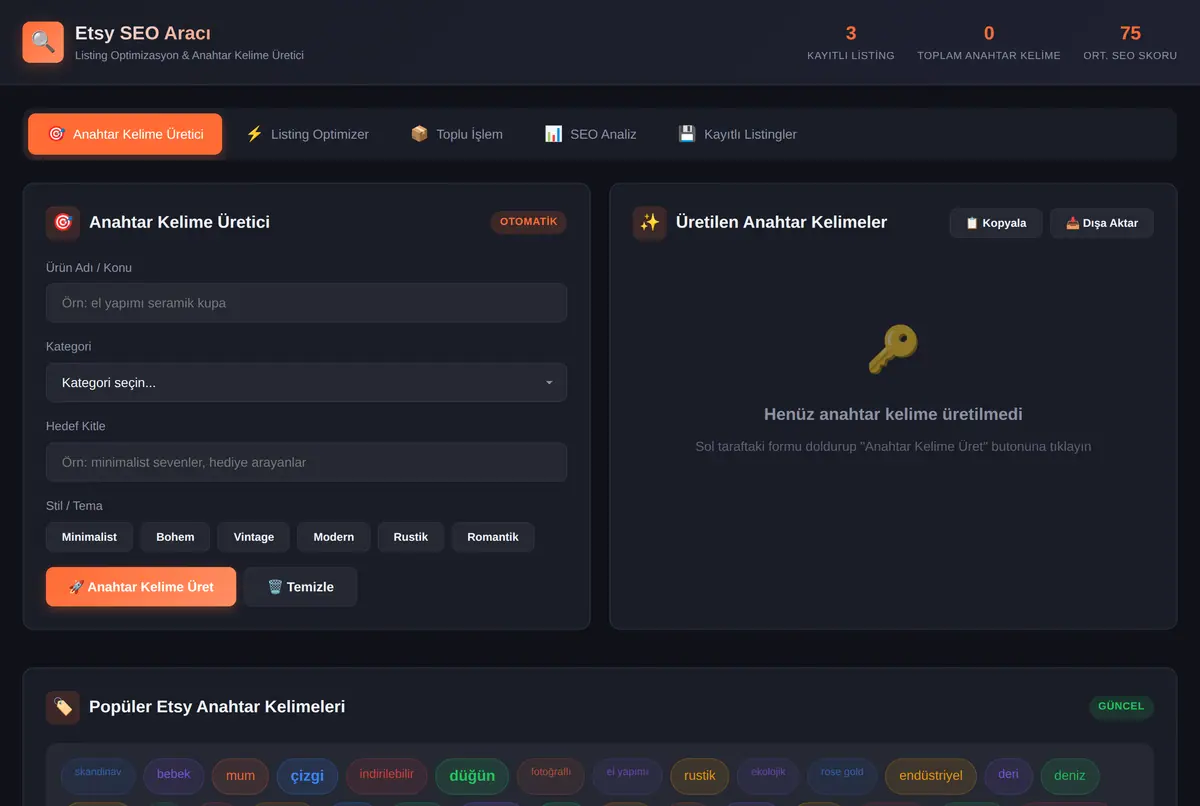Select the Rustik style chip

(x=411, y=537)
